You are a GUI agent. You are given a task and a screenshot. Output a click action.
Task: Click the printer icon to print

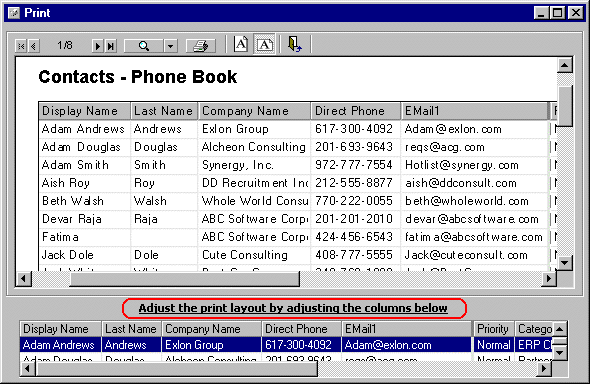[201, 46]
